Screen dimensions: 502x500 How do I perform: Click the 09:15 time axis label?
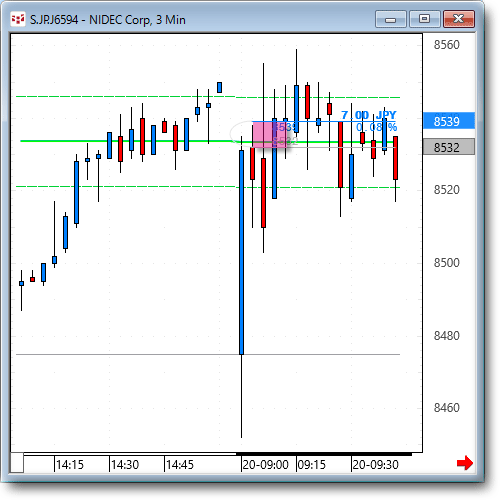[x=311, y=465]
